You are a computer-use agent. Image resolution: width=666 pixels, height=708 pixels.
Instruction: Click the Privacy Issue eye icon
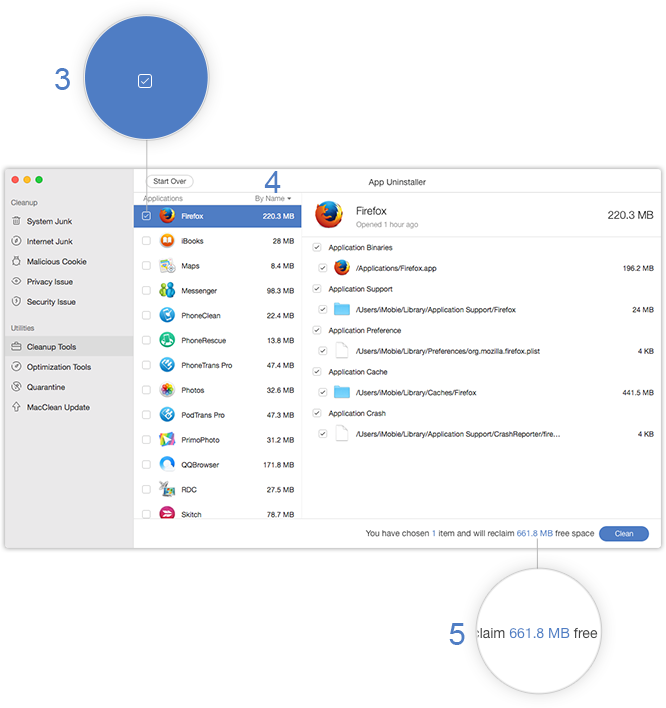tap(16, 281)
